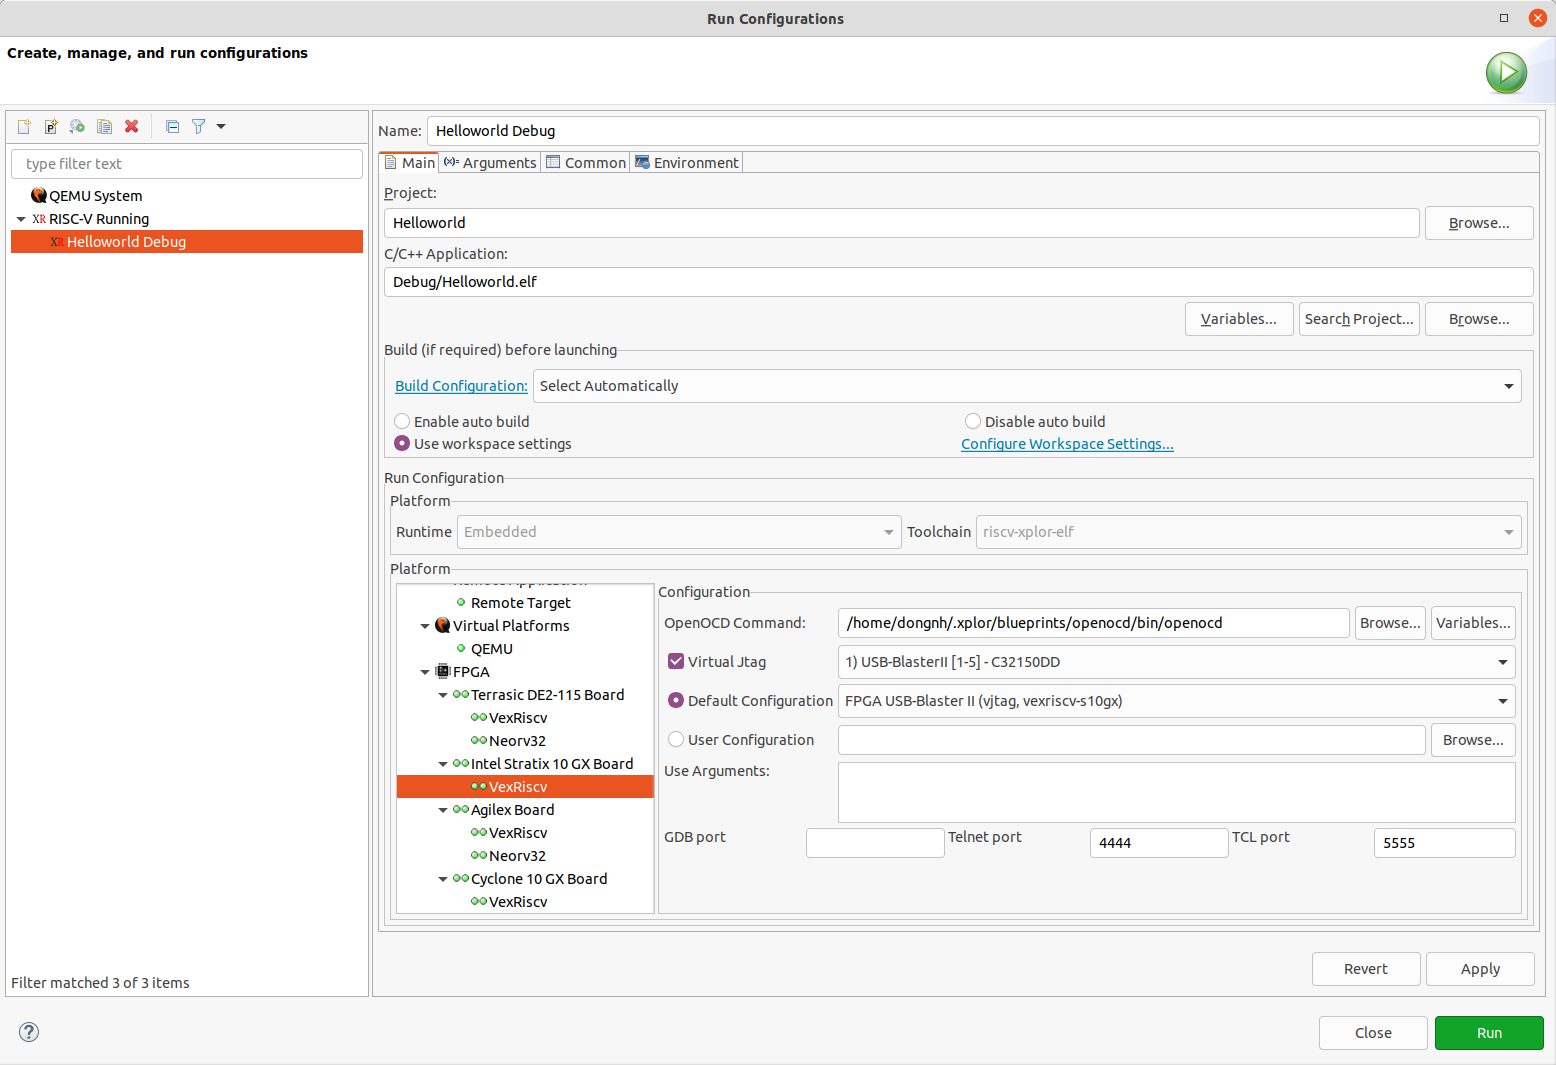Click Variables below the C/C++ Application field

coord(1239,319)
